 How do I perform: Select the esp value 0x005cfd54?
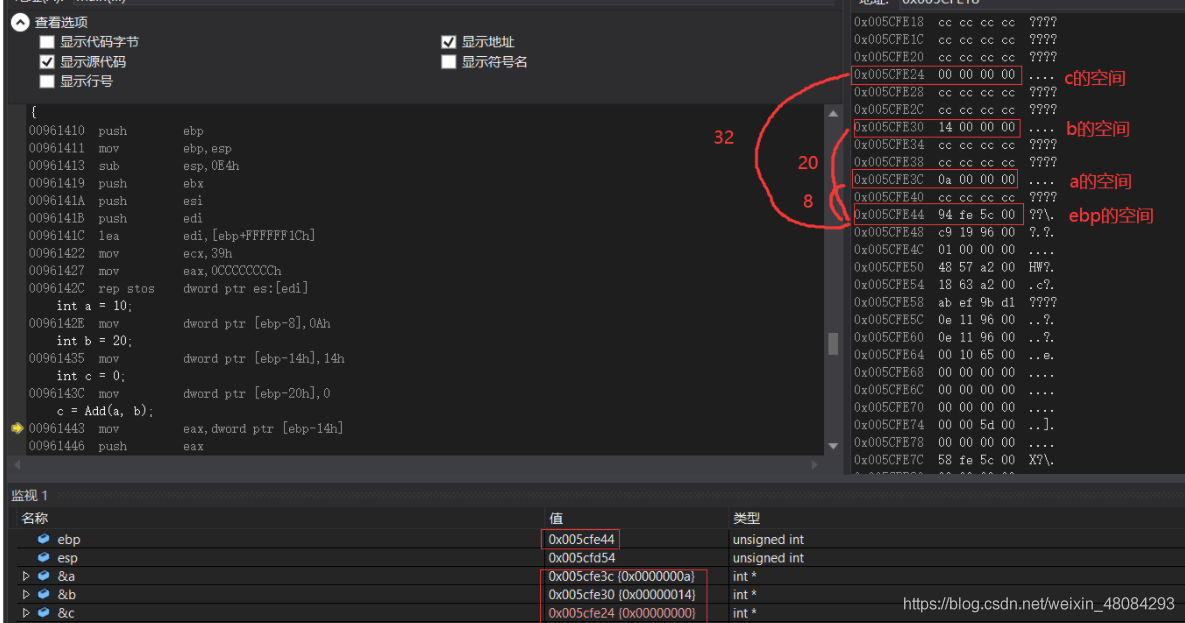582,558
